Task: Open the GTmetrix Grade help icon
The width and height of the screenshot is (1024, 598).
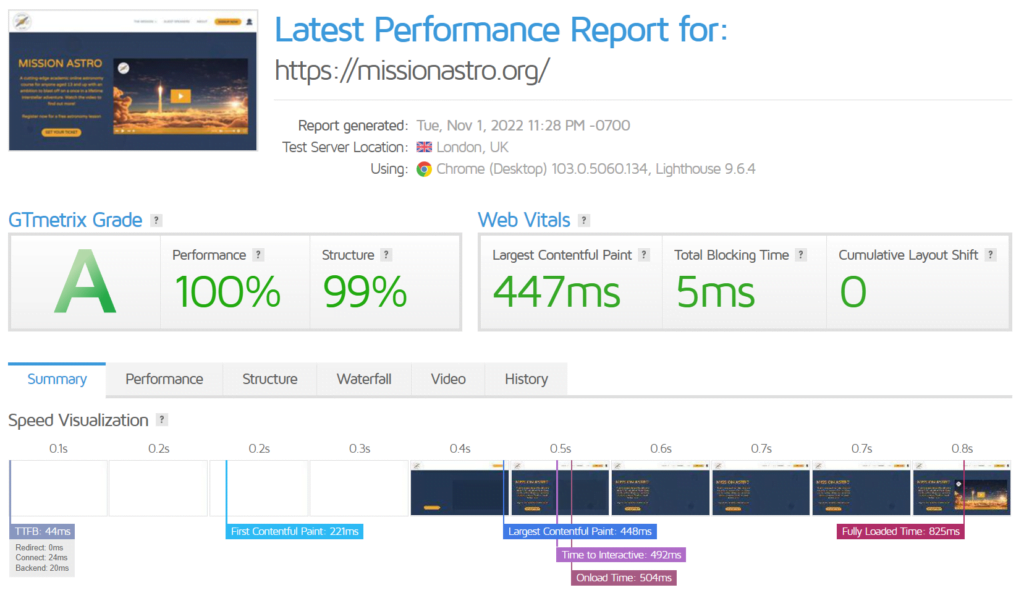Action: click(156, 221)
